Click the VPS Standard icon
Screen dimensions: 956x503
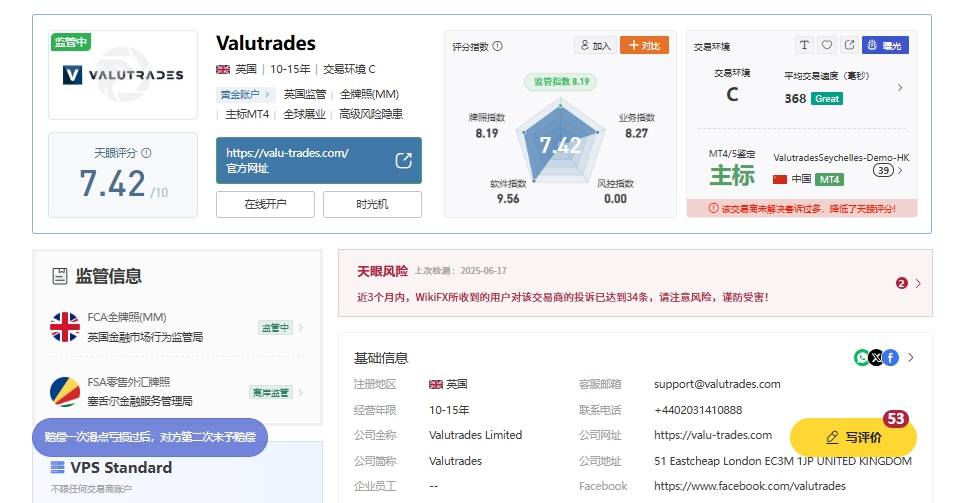point(57,468)
